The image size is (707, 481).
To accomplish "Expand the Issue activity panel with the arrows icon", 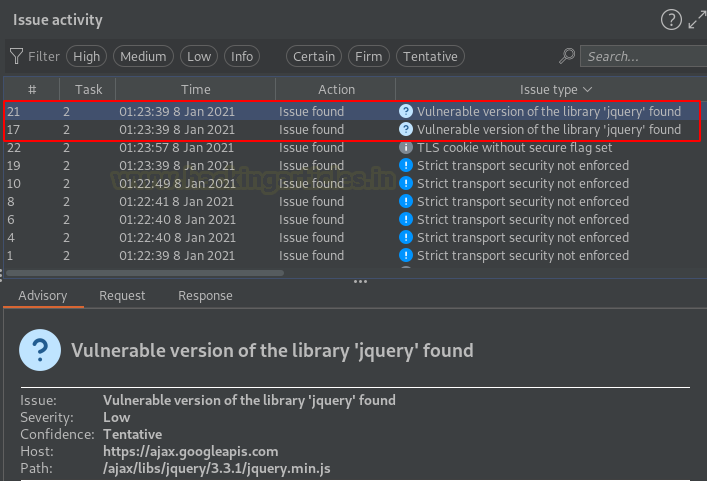I will tap(698, 20).
